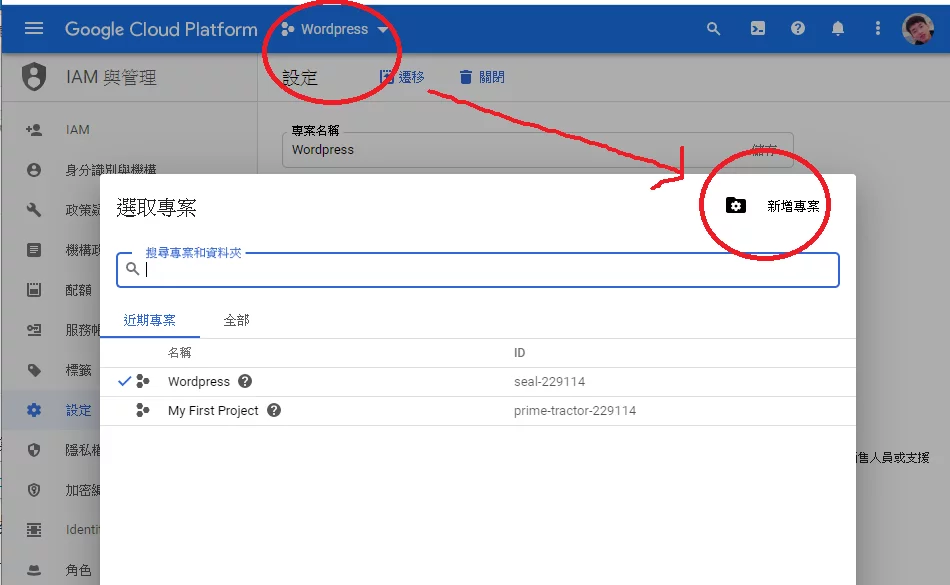Open the IAM sidebar item

point(78,130)
